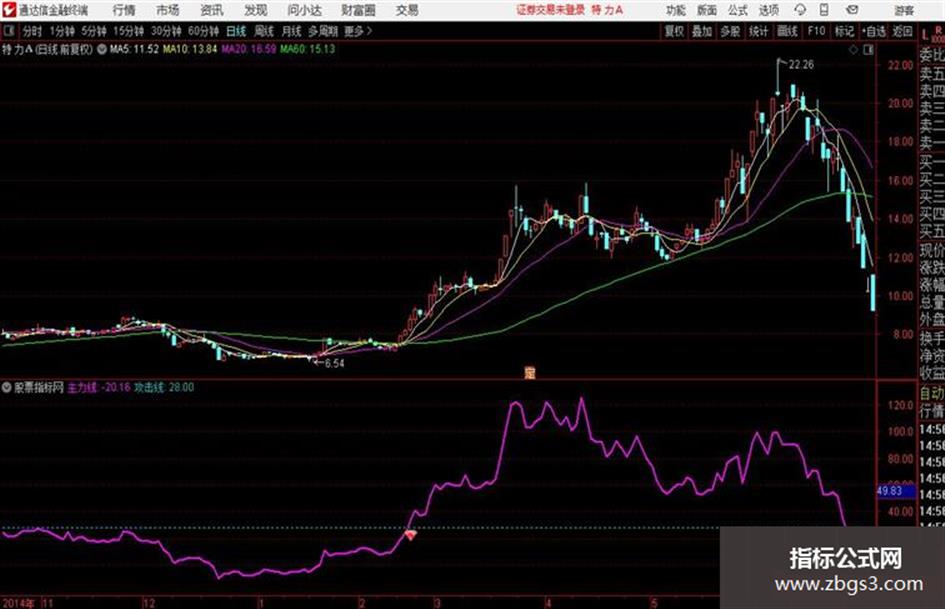Switch to 15分钟 chart period
Viewport: 945px width, 609px height.
(129, 31)
